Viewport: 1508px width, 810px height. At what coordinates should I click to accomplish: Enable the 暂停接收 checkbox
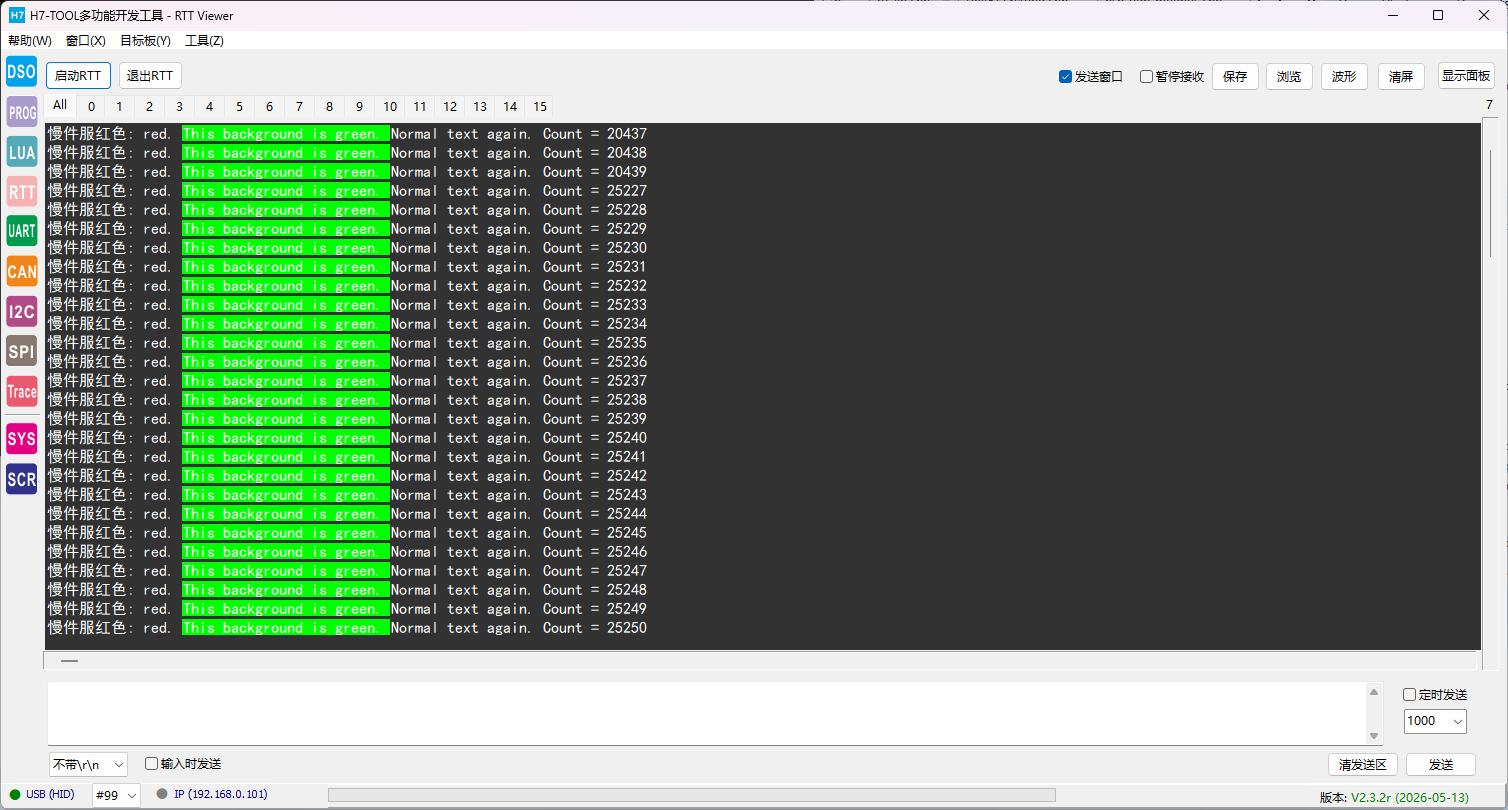pyautogui.click(x=1146, y=77)
